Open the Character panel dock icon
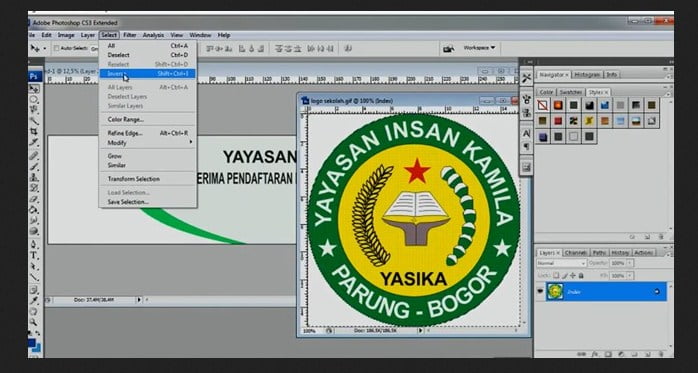The height and width of the screenshot is (373, 698). click(527, 133)
